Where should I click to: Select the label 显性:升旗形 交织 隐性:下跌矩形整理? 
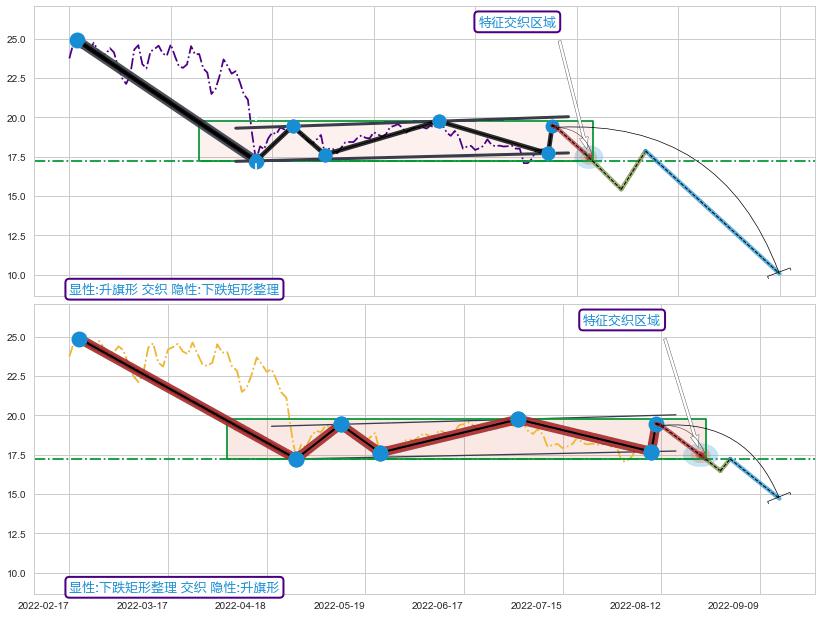[175, 290]
